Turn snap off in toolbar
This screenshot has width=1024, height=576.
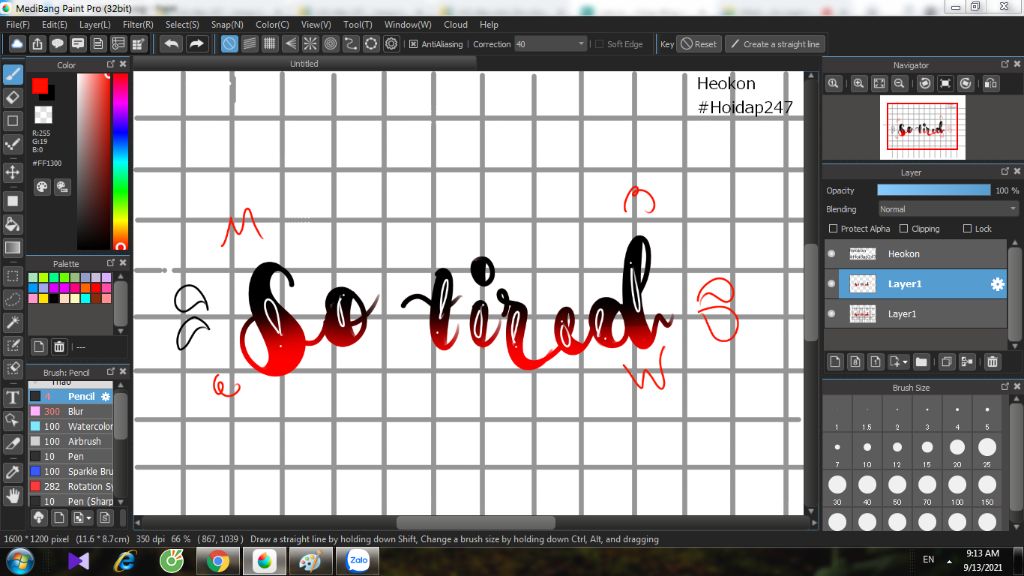(x=229, y=44)
